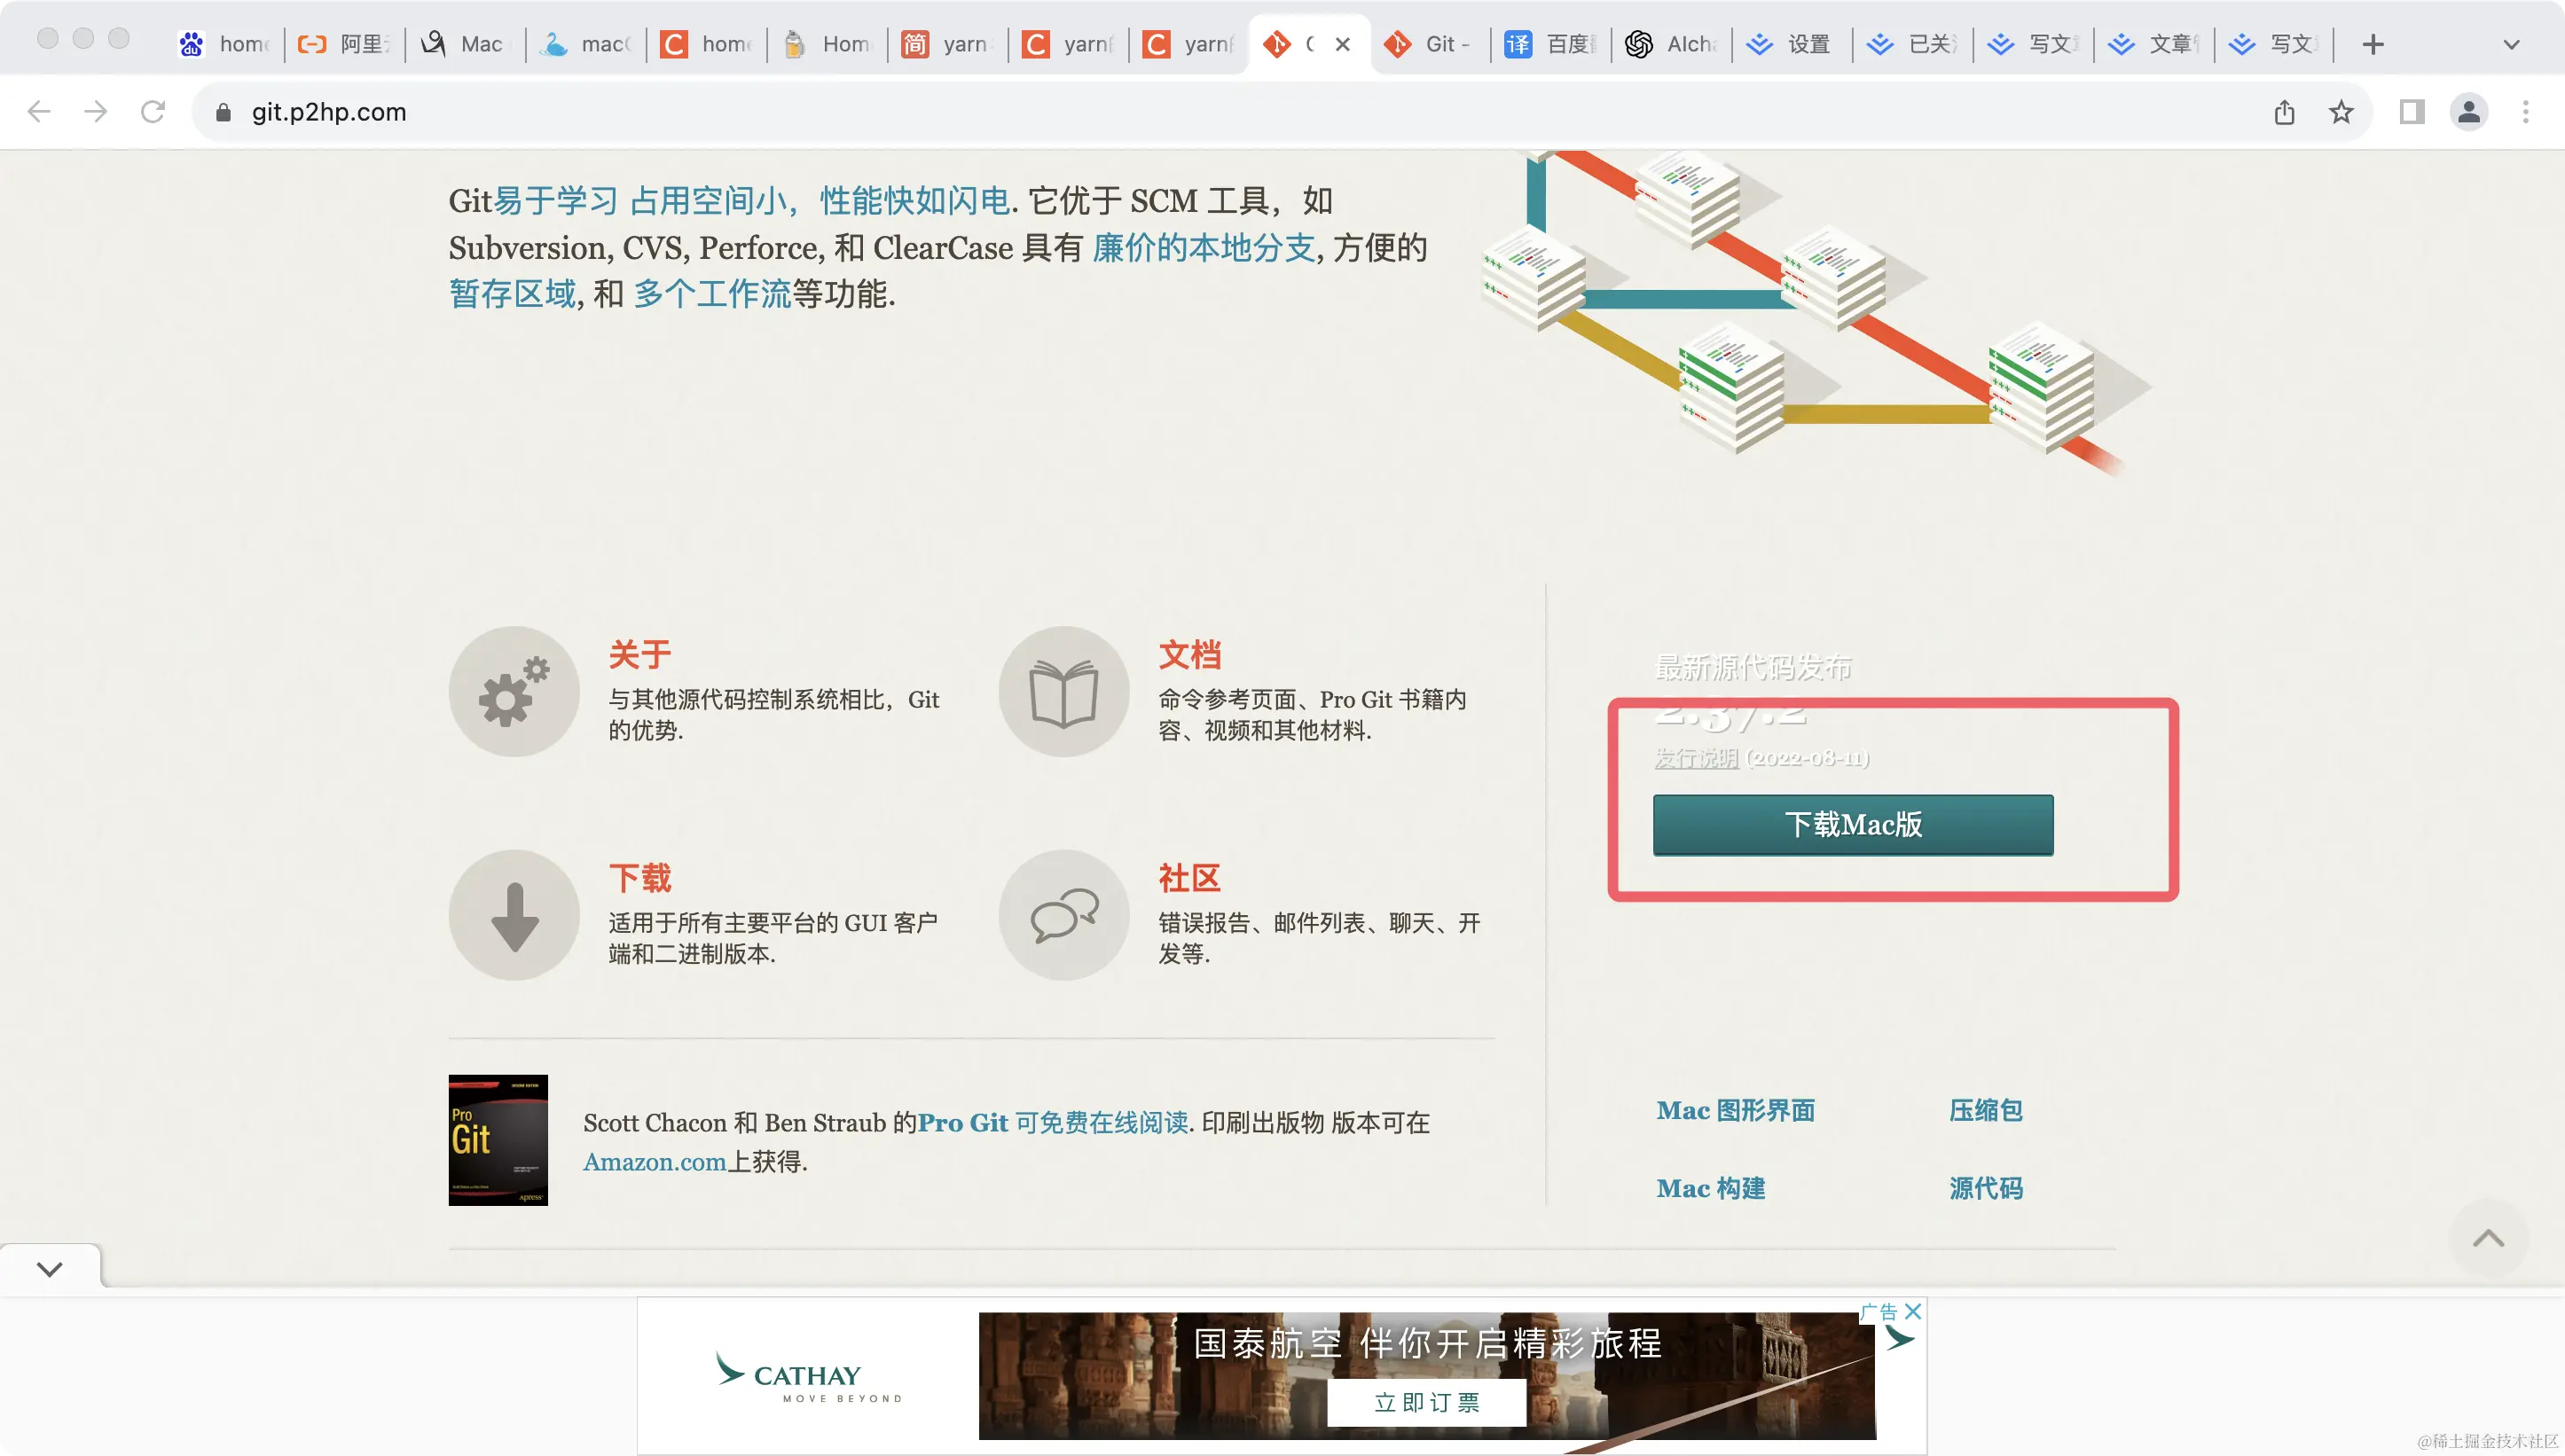Open Chrome three-dot menu
Image resolution: width=2565 pixels, height=1456 pixels.
[2525, 112]
